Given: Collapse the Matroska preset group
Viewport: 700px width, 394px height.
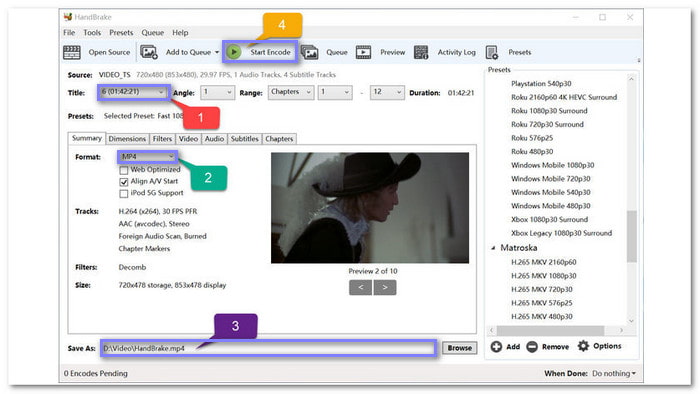Looking at the screenshot, I should click(493, 248).
